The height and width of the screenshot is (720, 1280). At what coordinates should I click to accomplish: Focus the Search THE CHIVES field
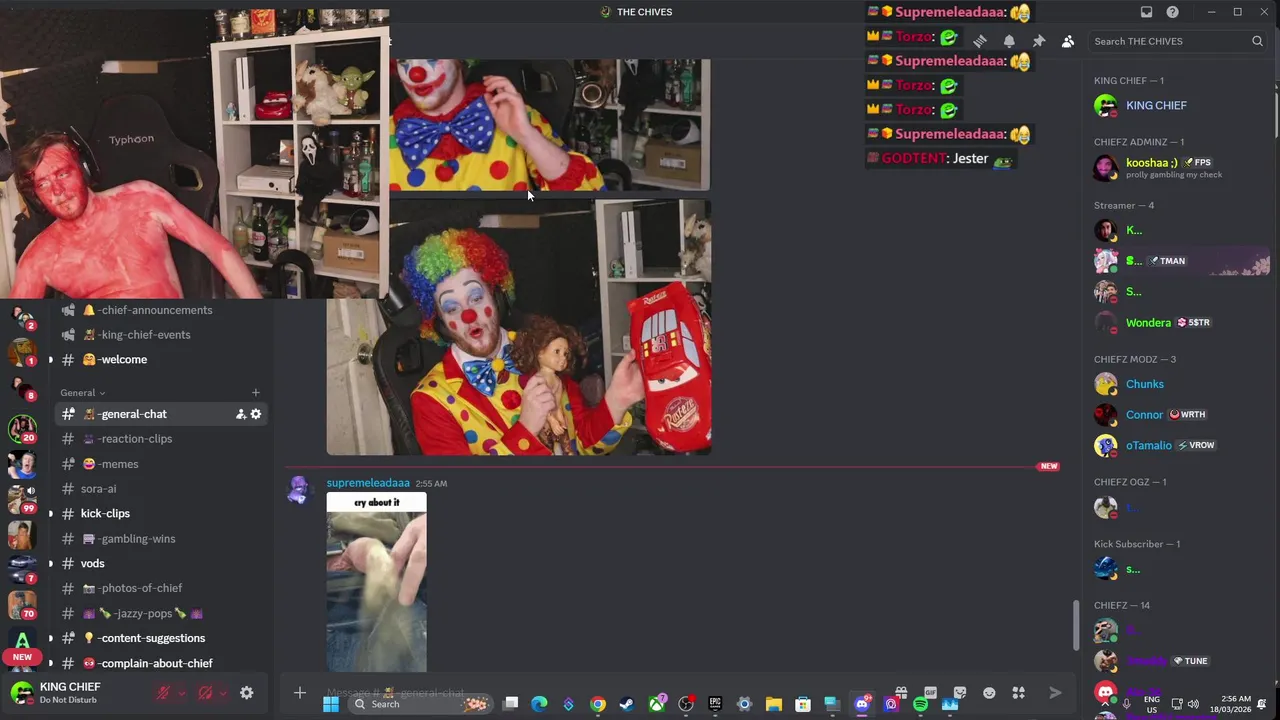coord(1178,41)
